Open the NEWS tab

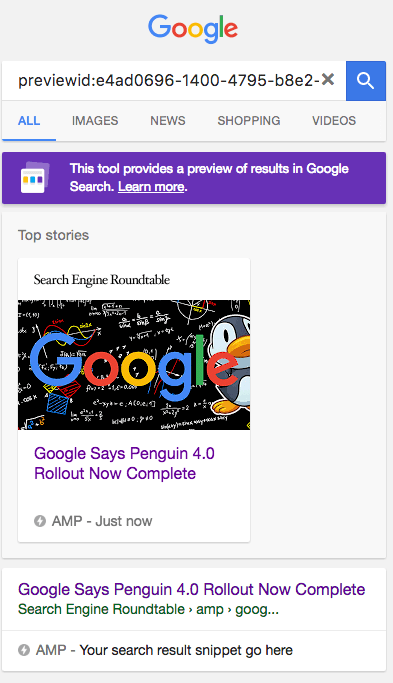tap(168, 121)
